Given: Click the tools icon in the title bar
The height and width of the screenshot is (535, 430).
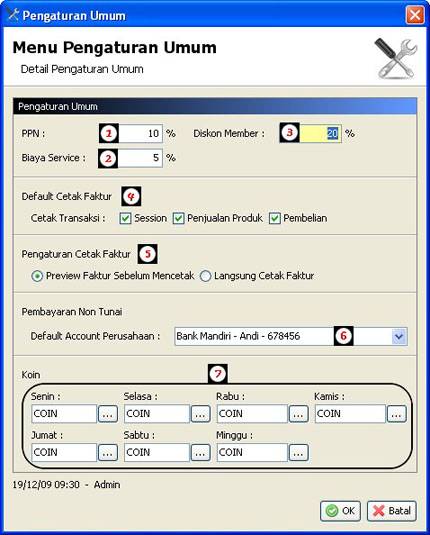Looking at the screenshot, I should tap(13, 15).
